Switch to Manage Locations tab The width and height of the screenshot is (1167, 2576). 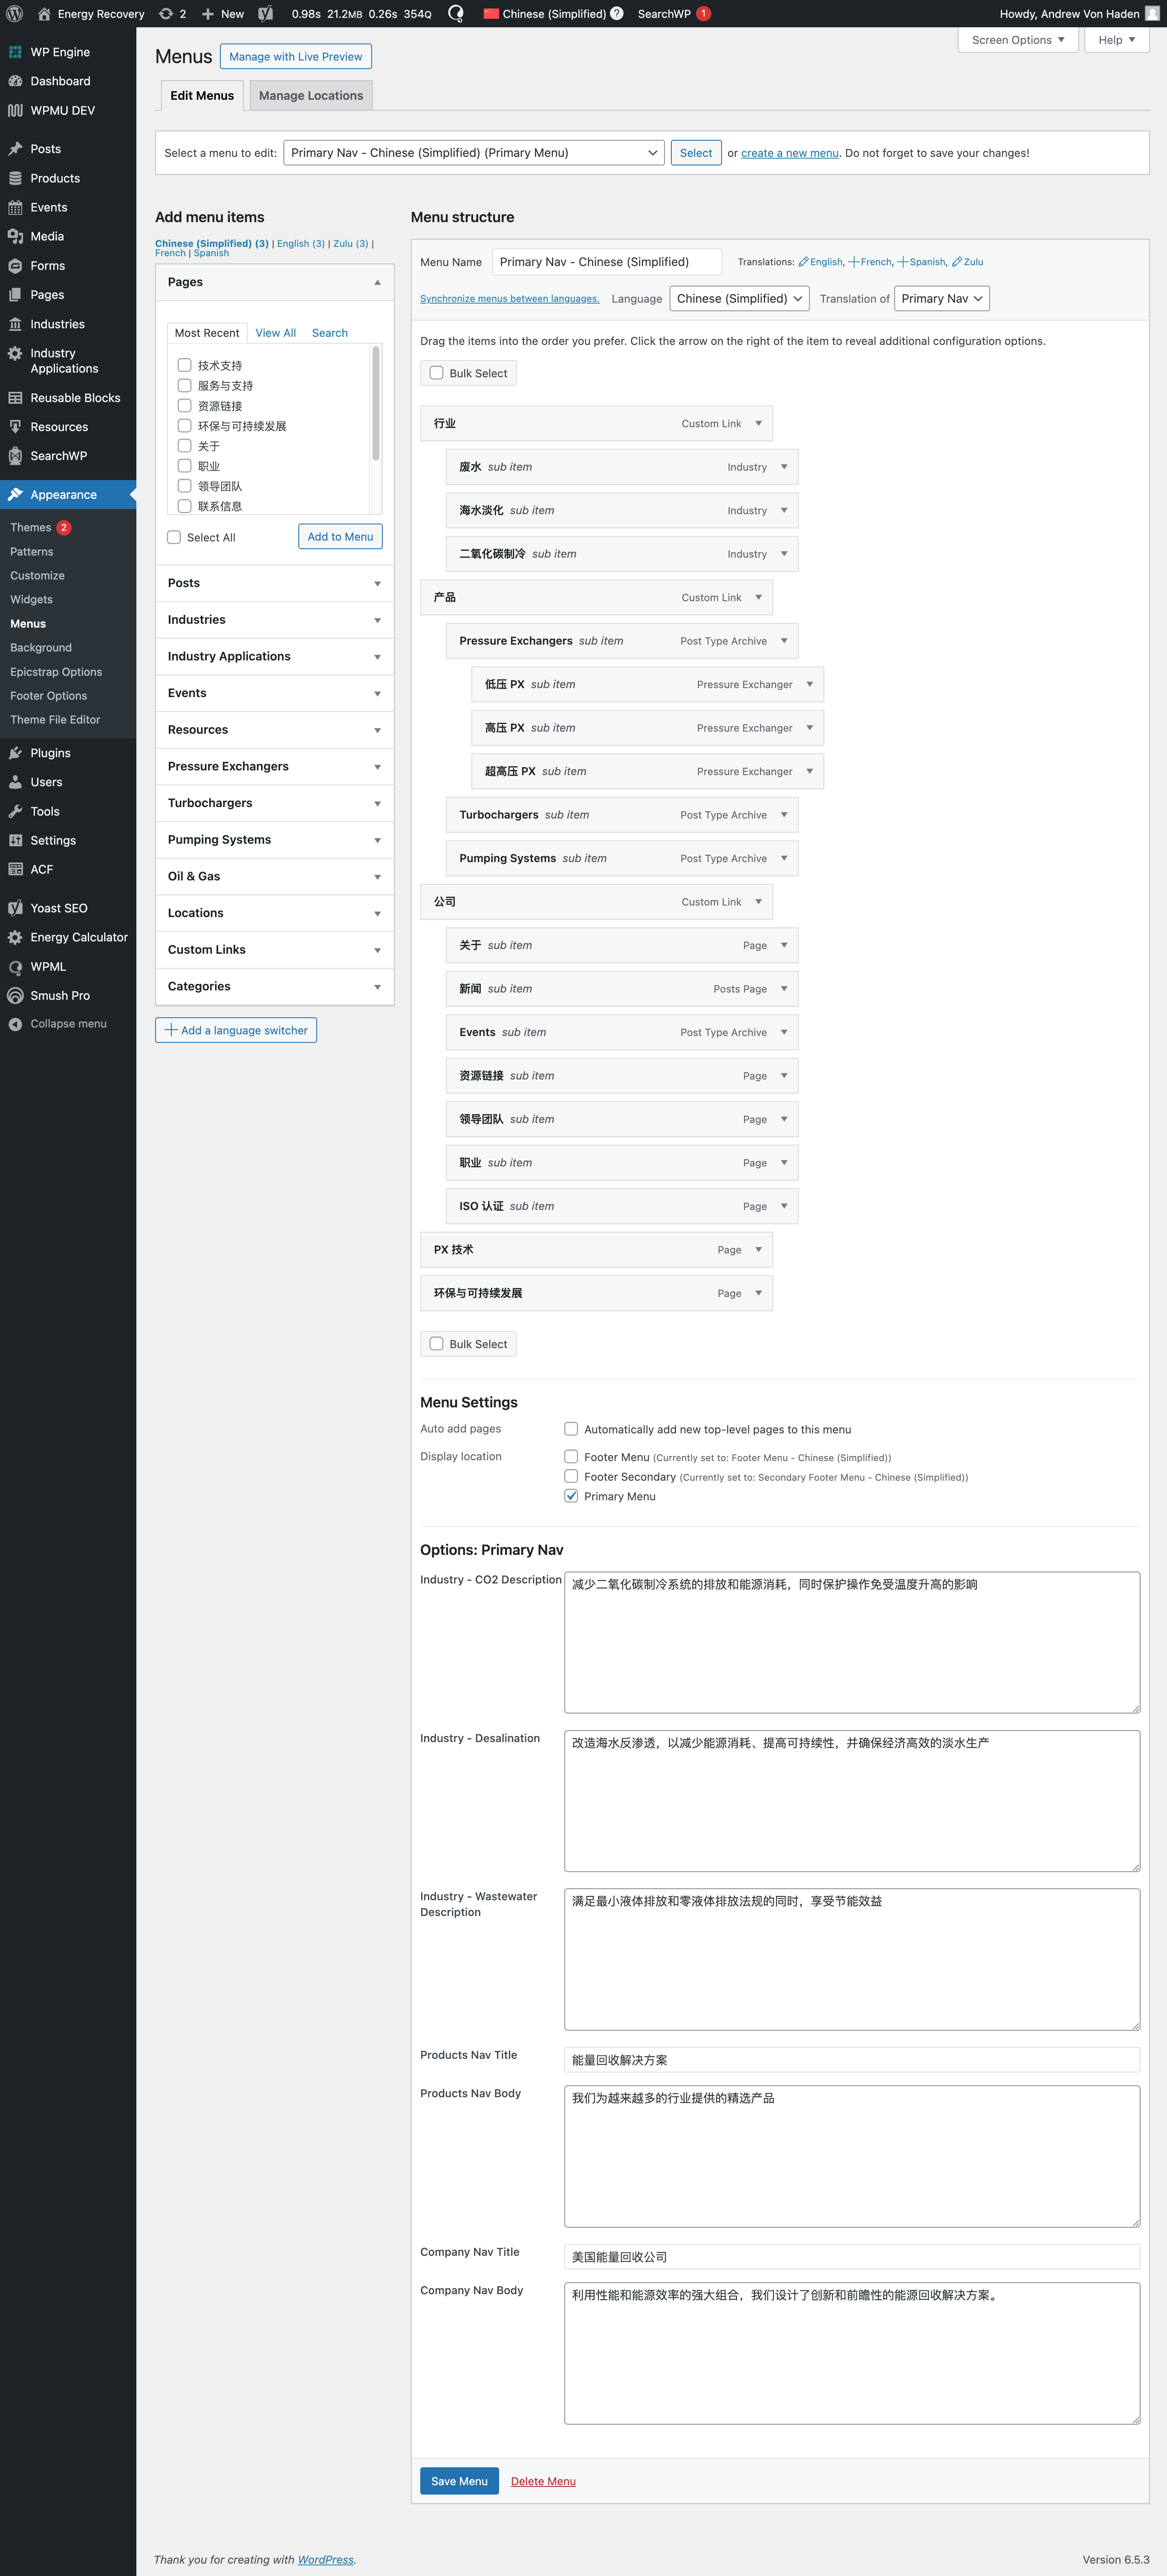(311, 96)
